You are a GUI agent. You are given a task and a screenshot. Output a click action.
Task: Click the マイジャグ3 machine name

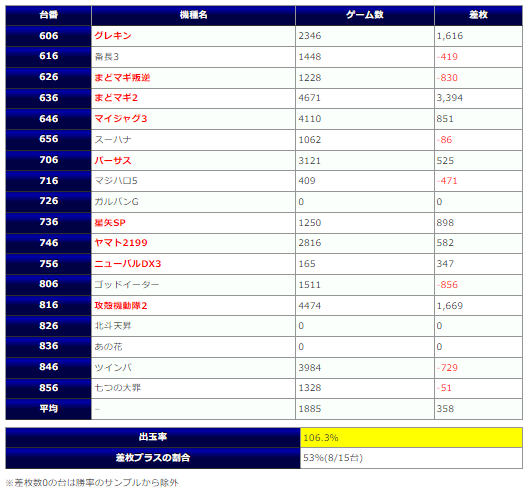point(121,119)
